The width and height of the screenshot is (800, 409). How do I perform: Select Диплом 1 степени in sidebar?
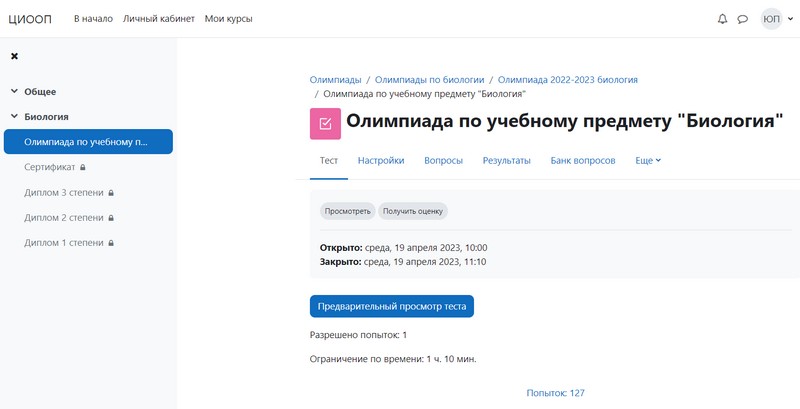pyautogui.click(x=64, y=242)
